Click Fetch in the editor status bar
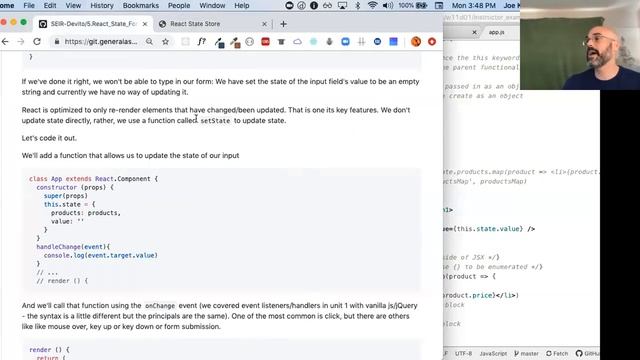This screenshot has height=360, width=640. pyautogui.click(x=557, y=353)
